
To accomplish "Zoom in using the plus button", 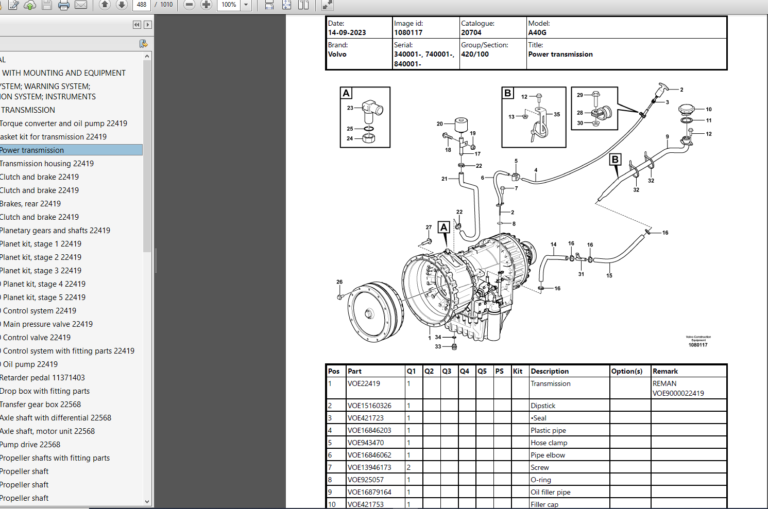I will pyautogui.click(x=205, y=5).
